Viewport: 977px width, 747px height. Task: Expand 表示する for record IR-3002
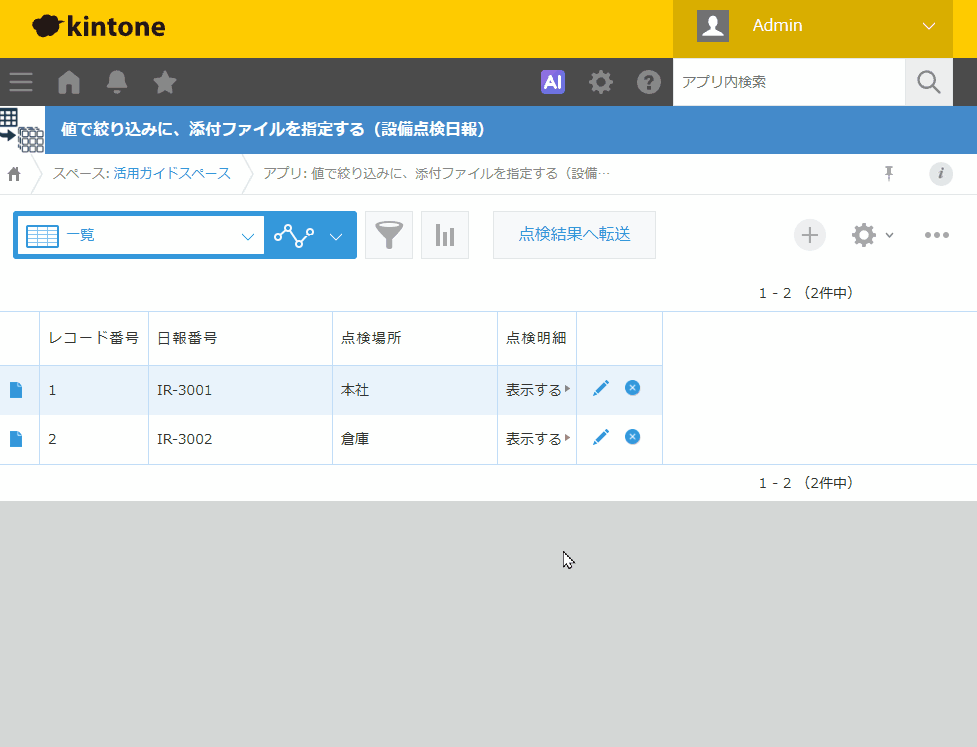click(538, 439)
